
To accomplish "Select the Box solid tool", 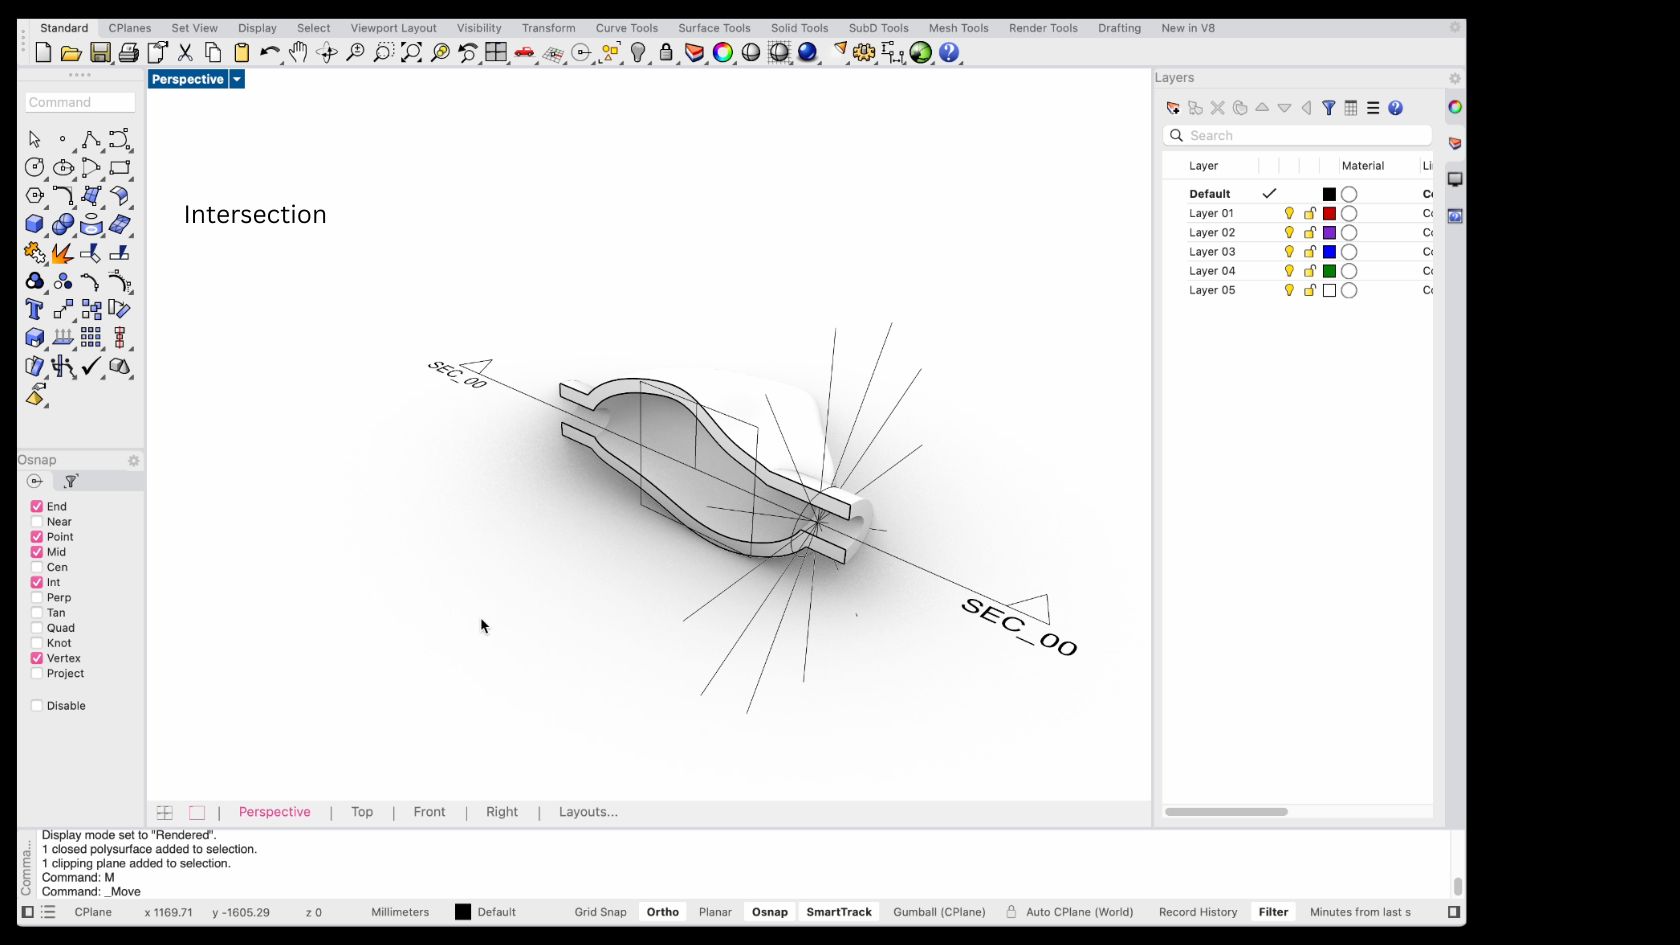I will [x=35, y=224].
